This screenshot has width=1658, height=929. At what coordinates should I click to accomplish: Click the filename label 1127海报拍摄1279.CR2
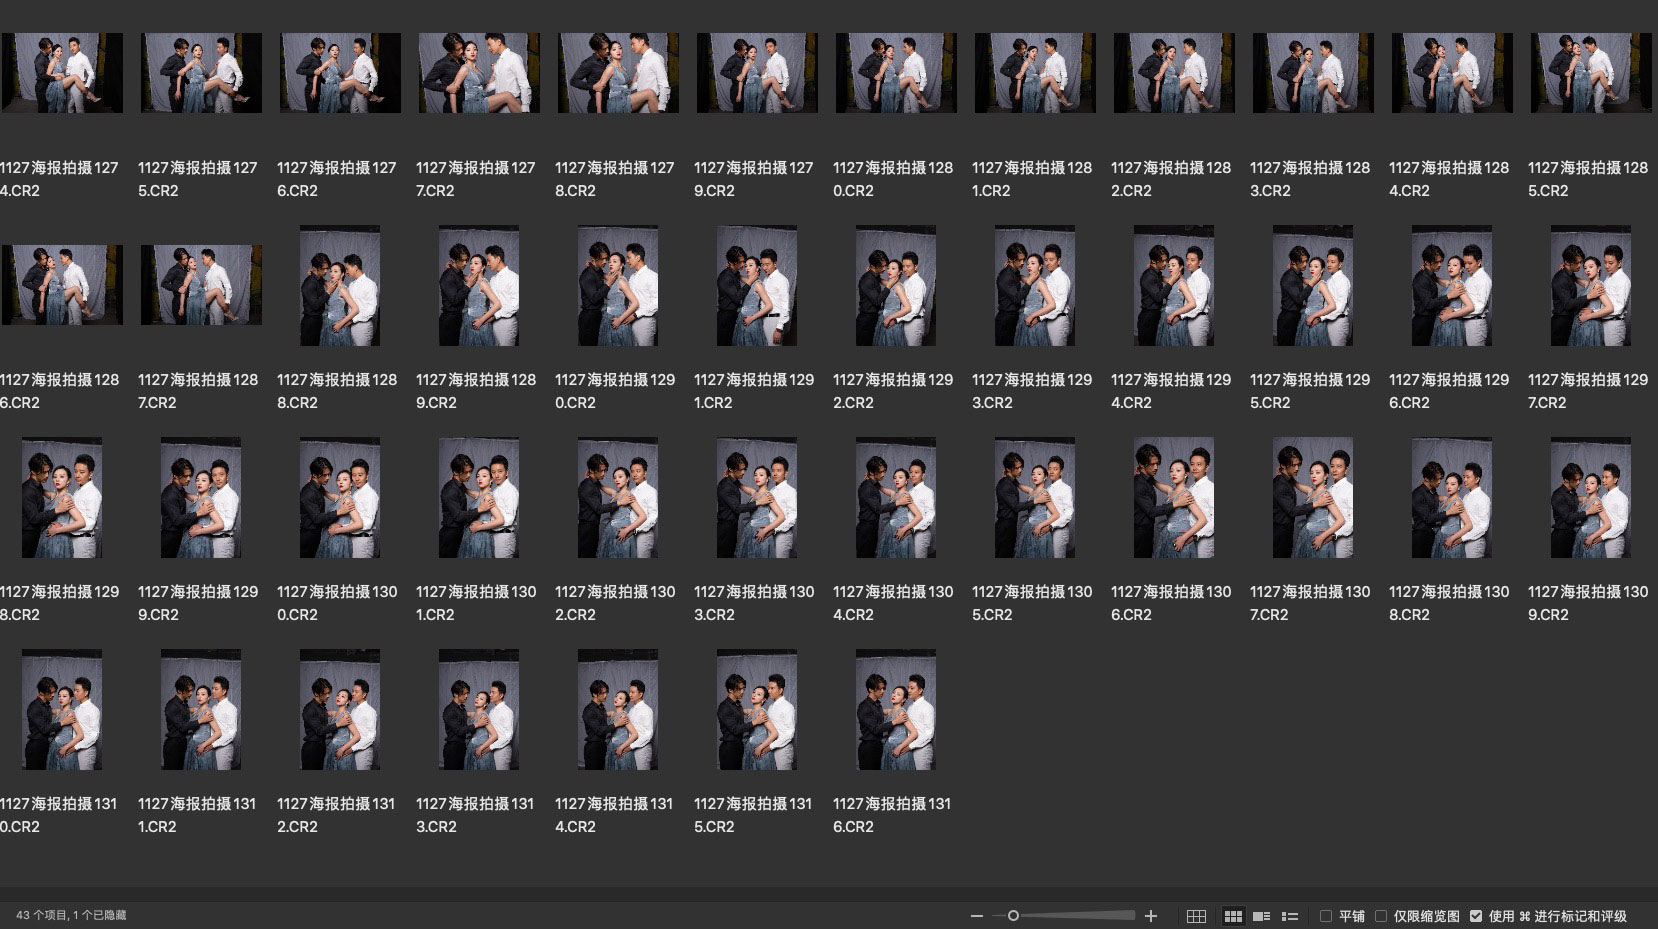755,179
